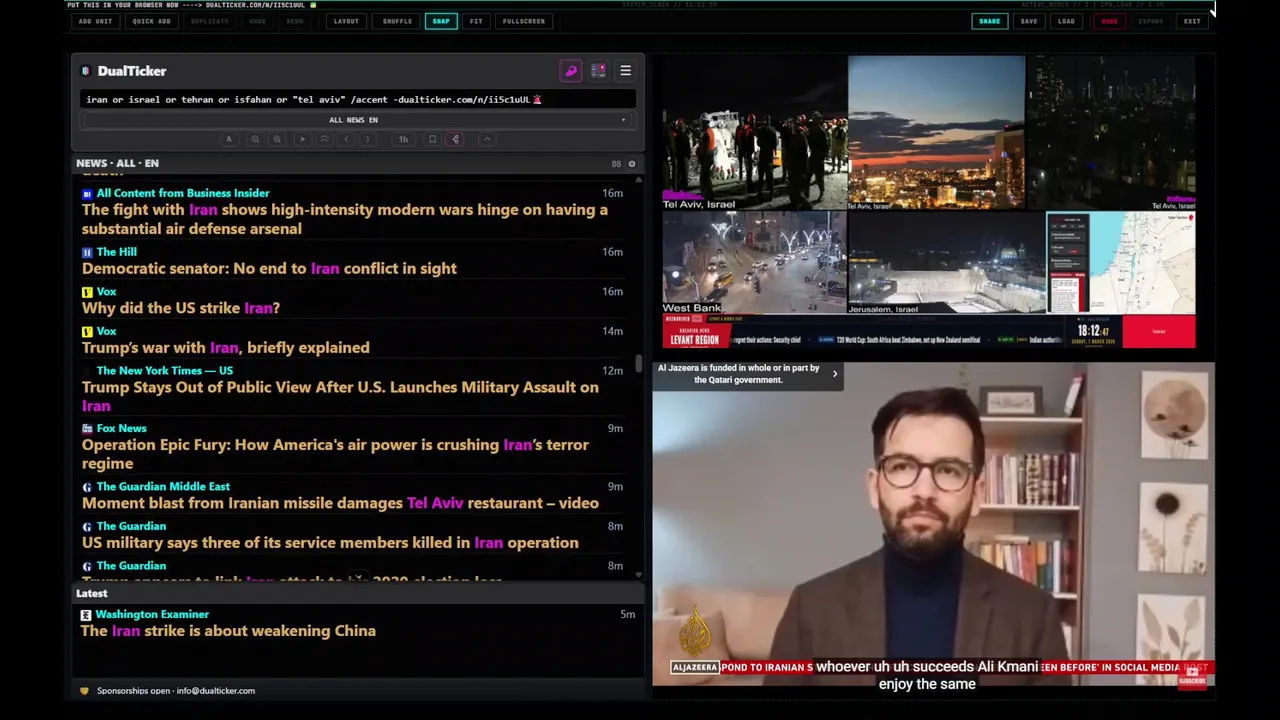Click the QUICK ADD button
This screenshot has height=720, width=1280.
[151, 21]
